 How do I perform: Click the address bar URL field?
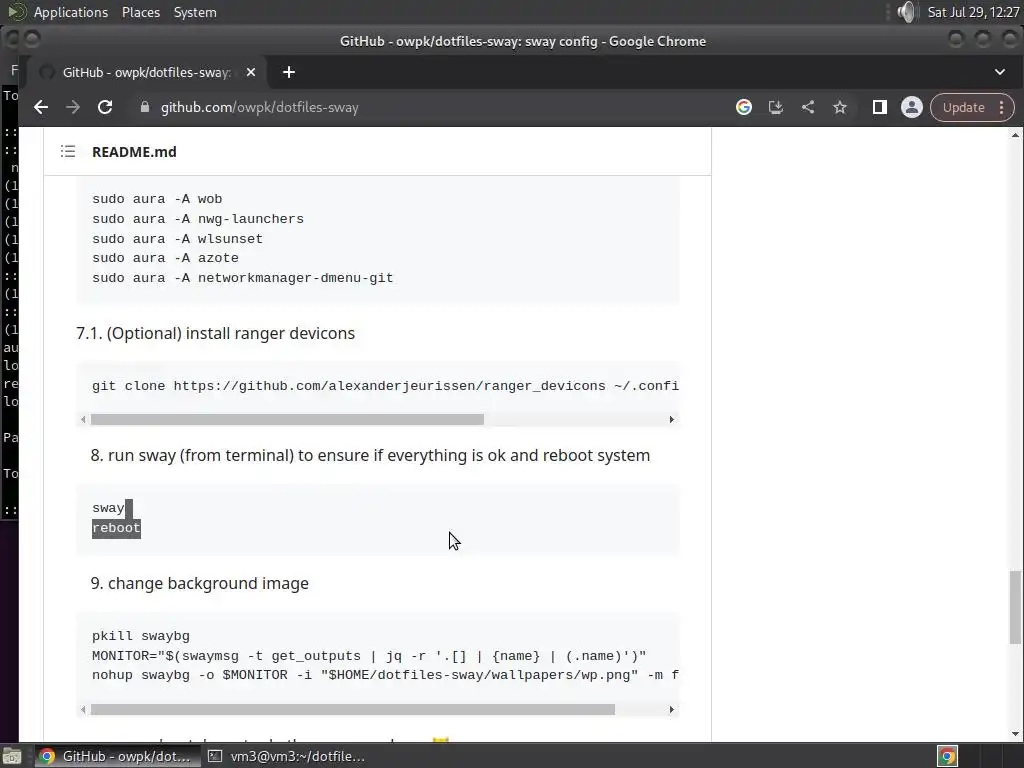260,107
